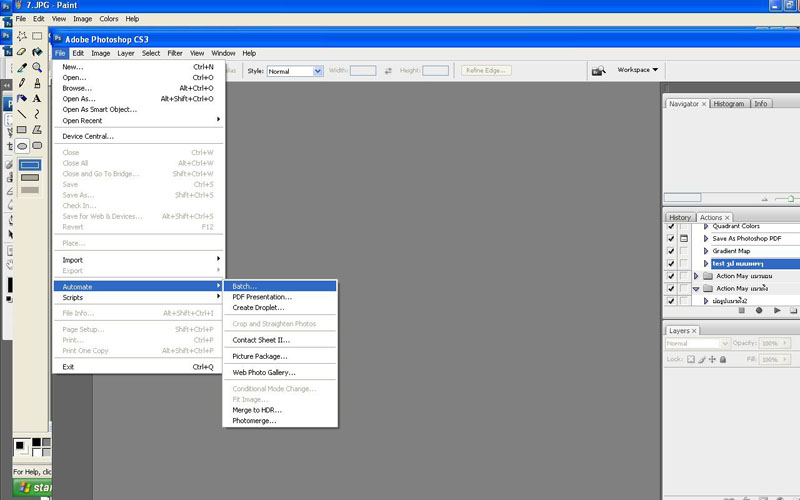Toggle dialog box for Gradient Map action
Image resolution: width=800 pixels, height=500 pixels.
(x=684, y=251)
